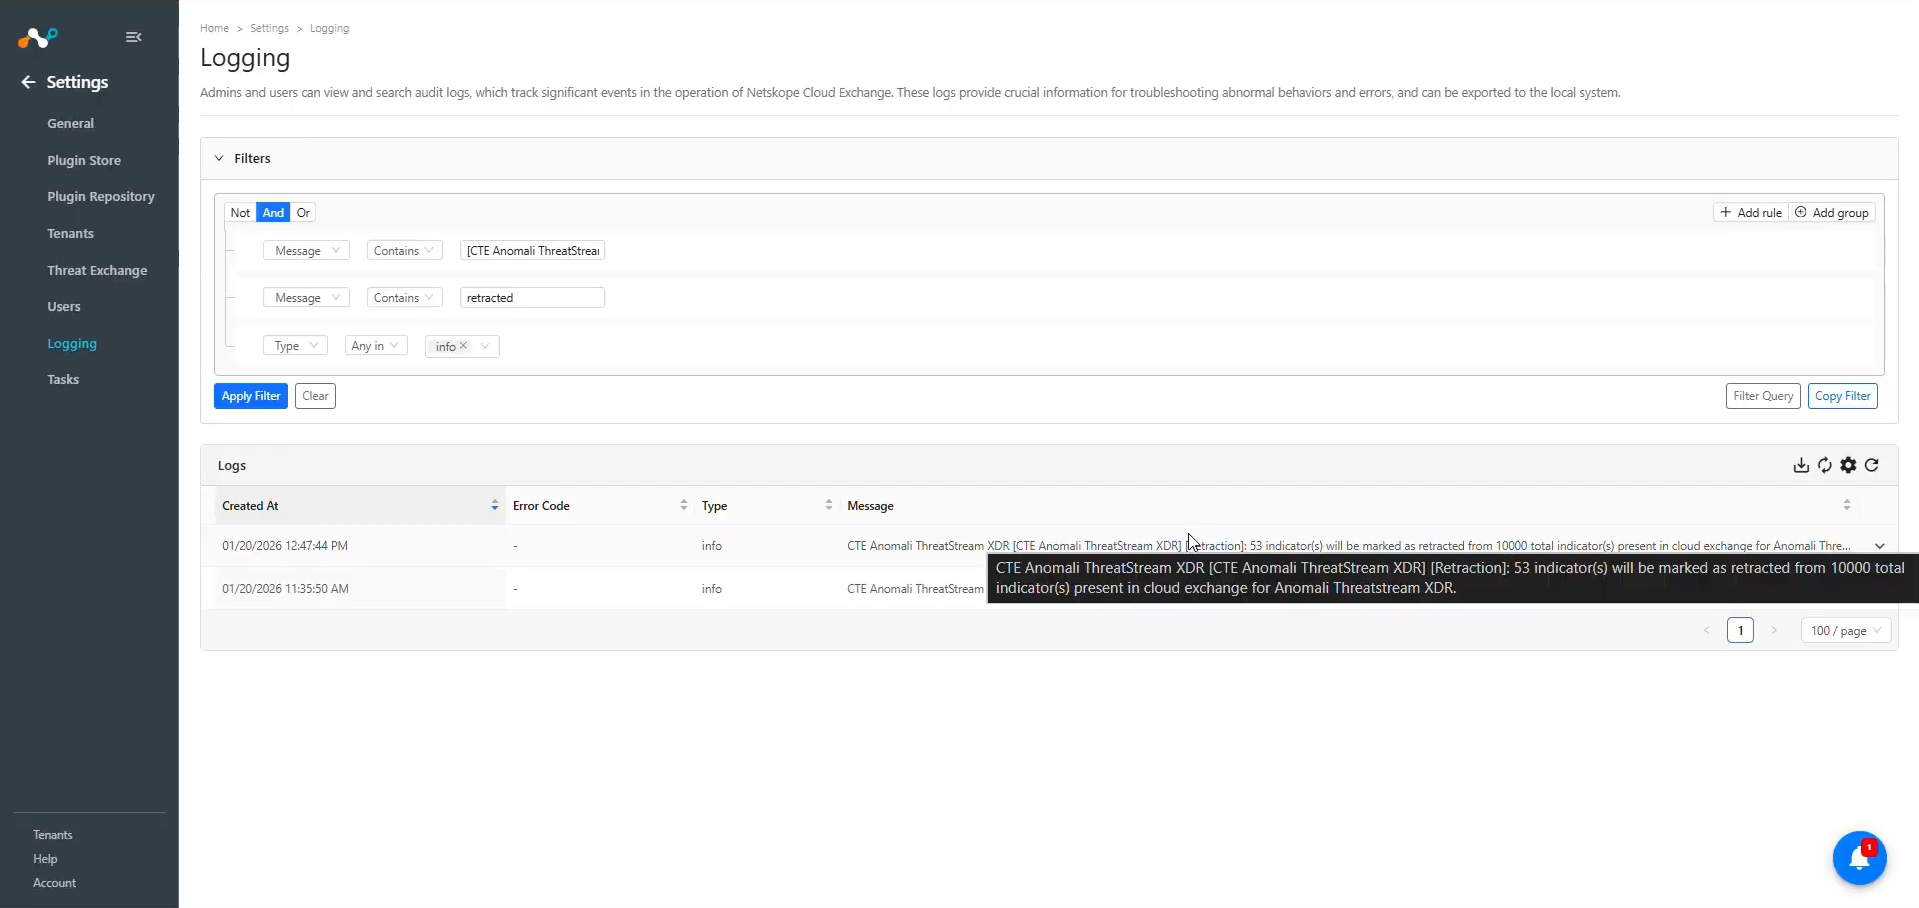Toggle auto-refresh sync icon in Logs
The image size is (1919, 908).
click(x=1825, y=465)
